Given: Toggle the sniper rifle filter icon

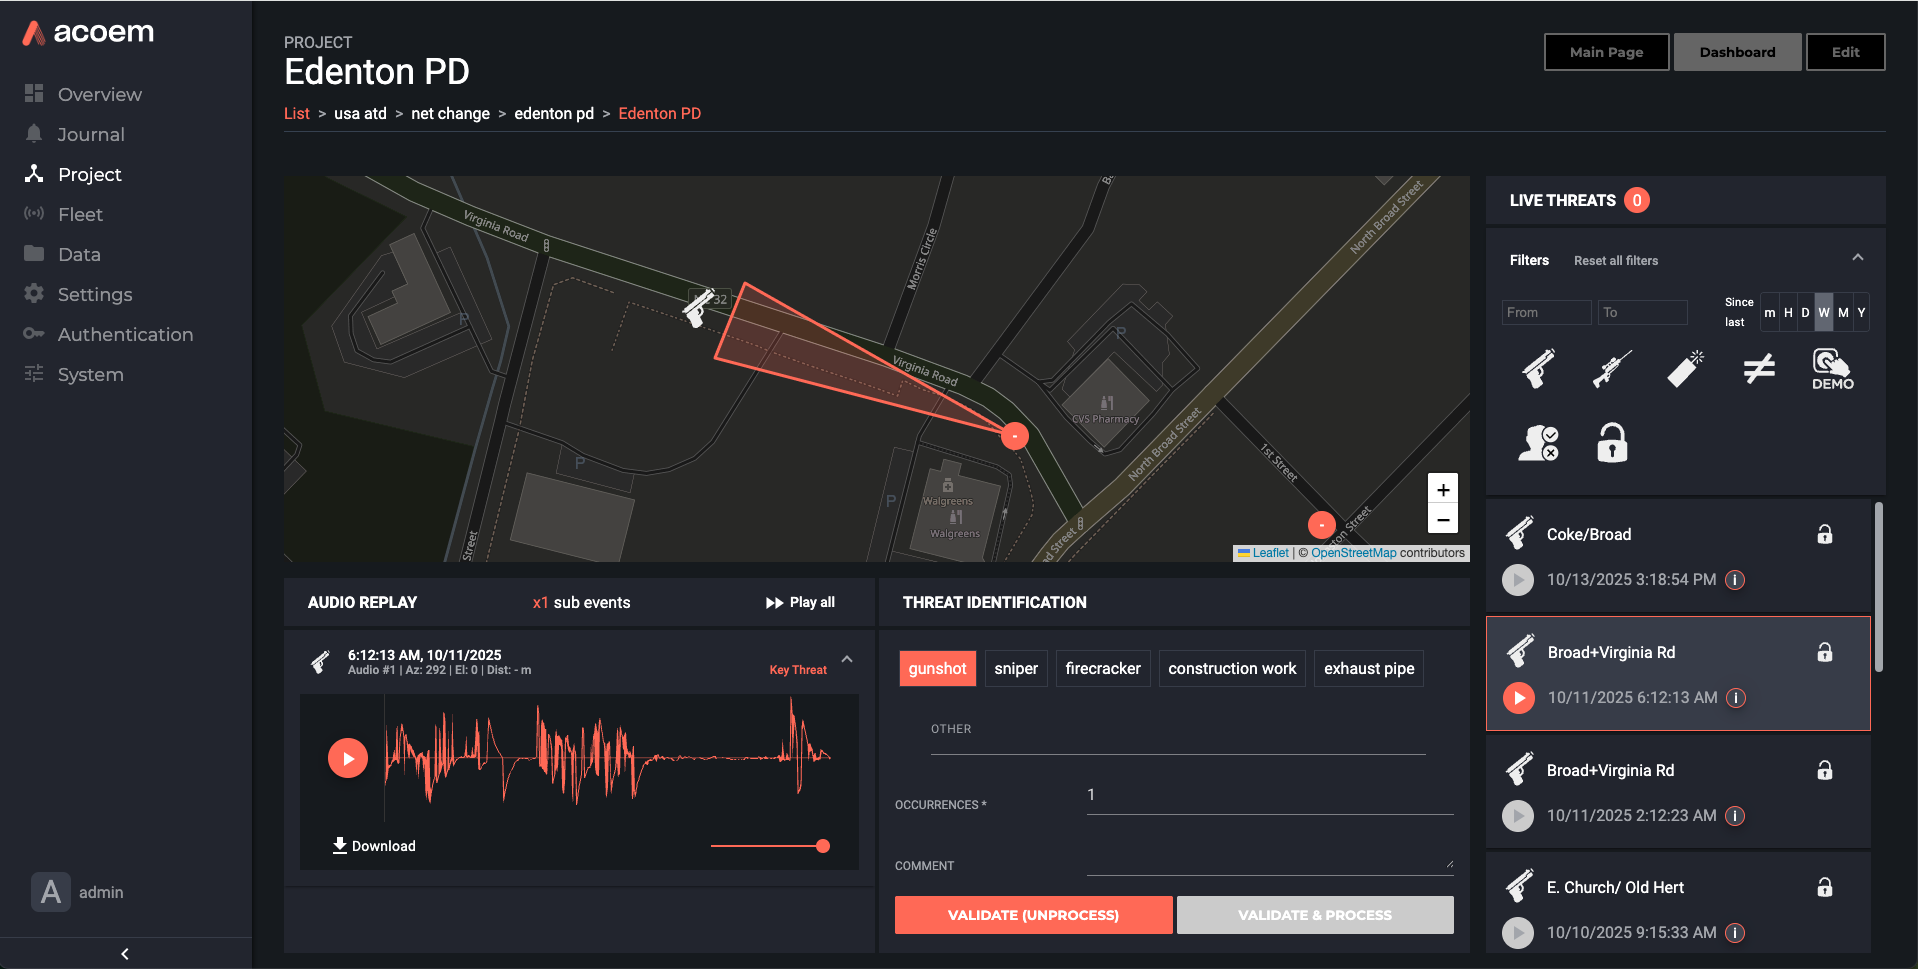Looking at the screenshot, I should tap(1611, 368).
